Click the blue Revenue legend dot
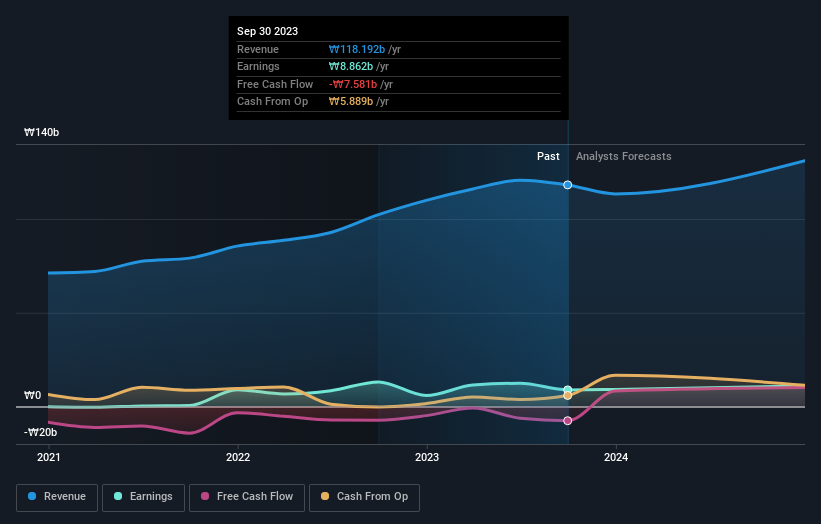 click(32, 496)
